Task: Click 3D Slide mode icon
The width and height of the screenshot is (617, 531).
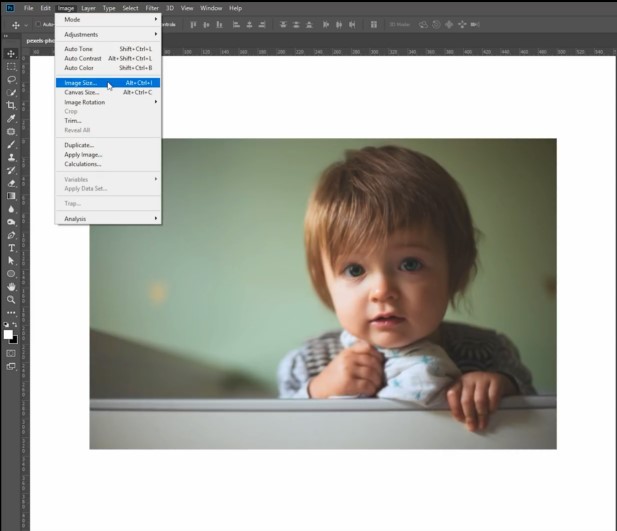Action: (x=462, y=25)
